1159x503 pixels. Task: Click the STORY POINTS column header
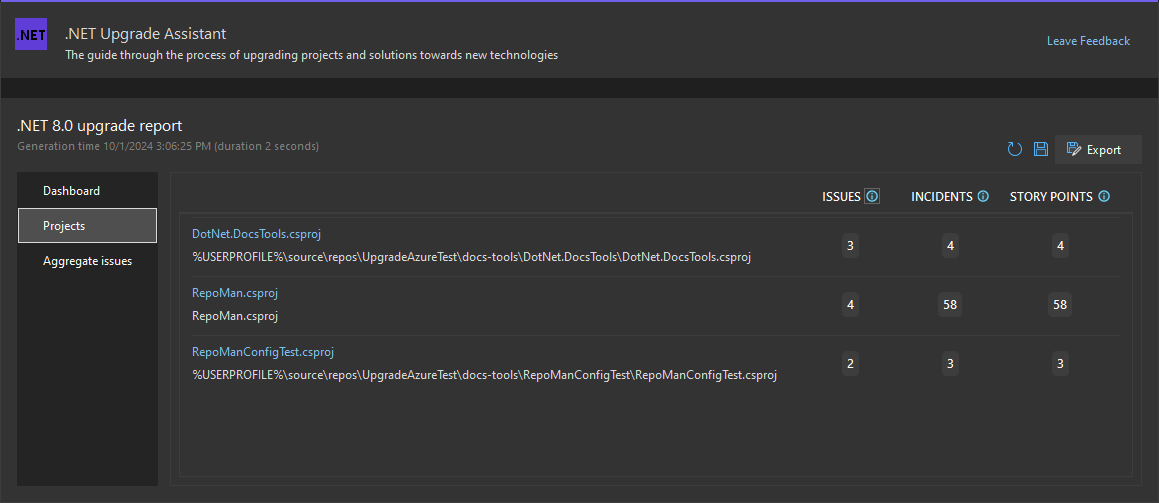pos(1051,196)
